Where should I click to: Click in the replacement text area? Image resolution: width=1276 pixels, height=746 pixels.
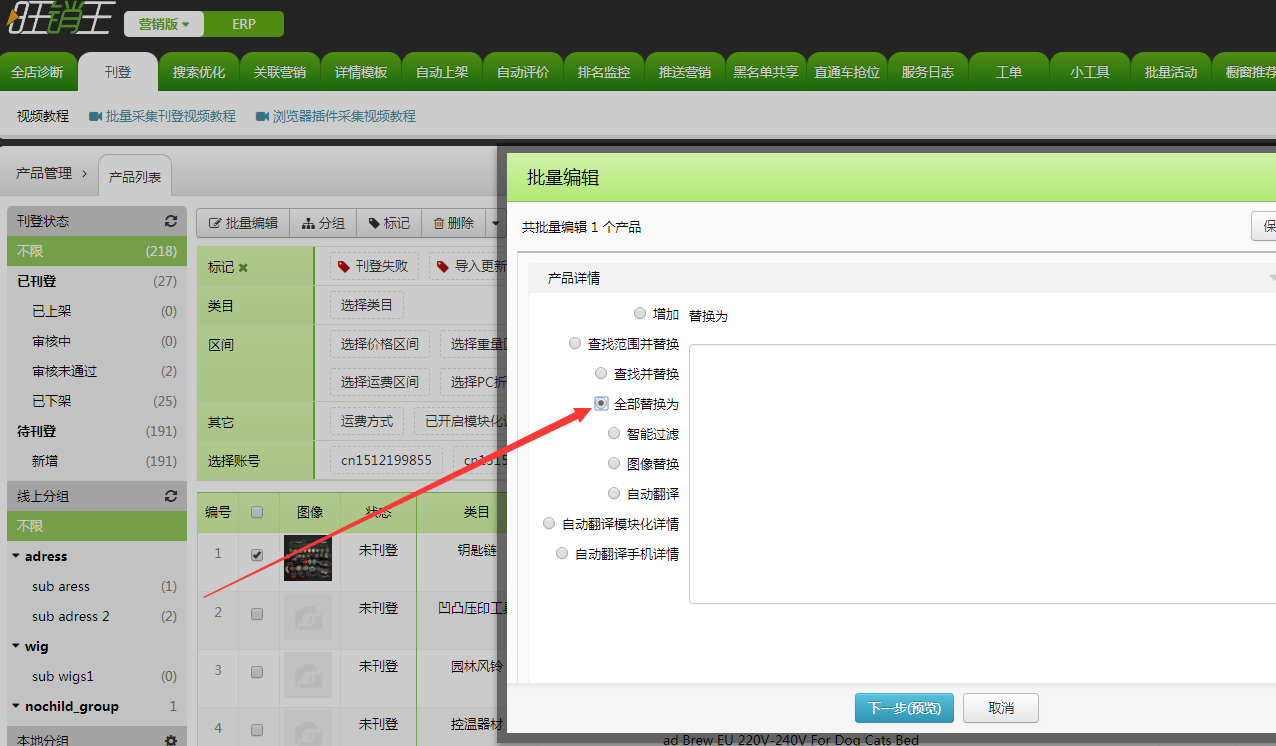coord(982,474)
